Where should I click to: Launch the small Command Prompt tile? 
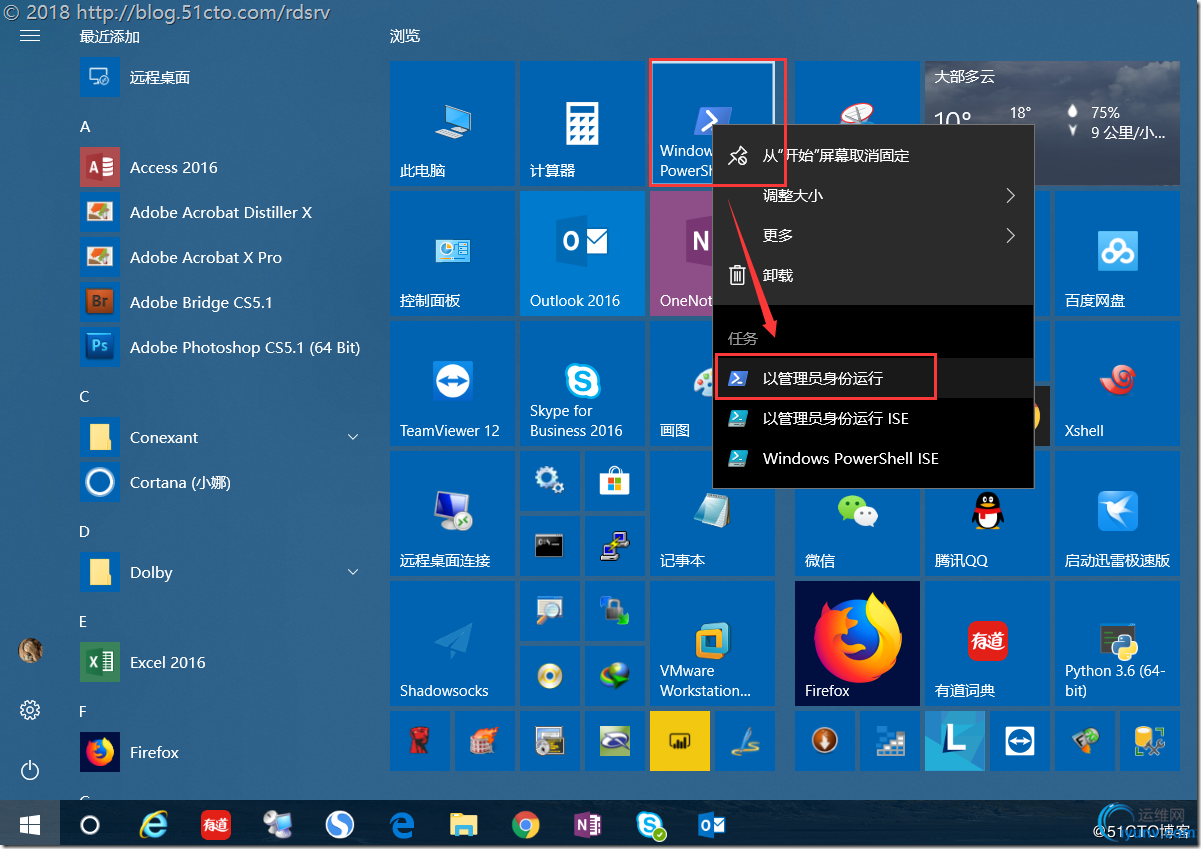tap(550, 547)
